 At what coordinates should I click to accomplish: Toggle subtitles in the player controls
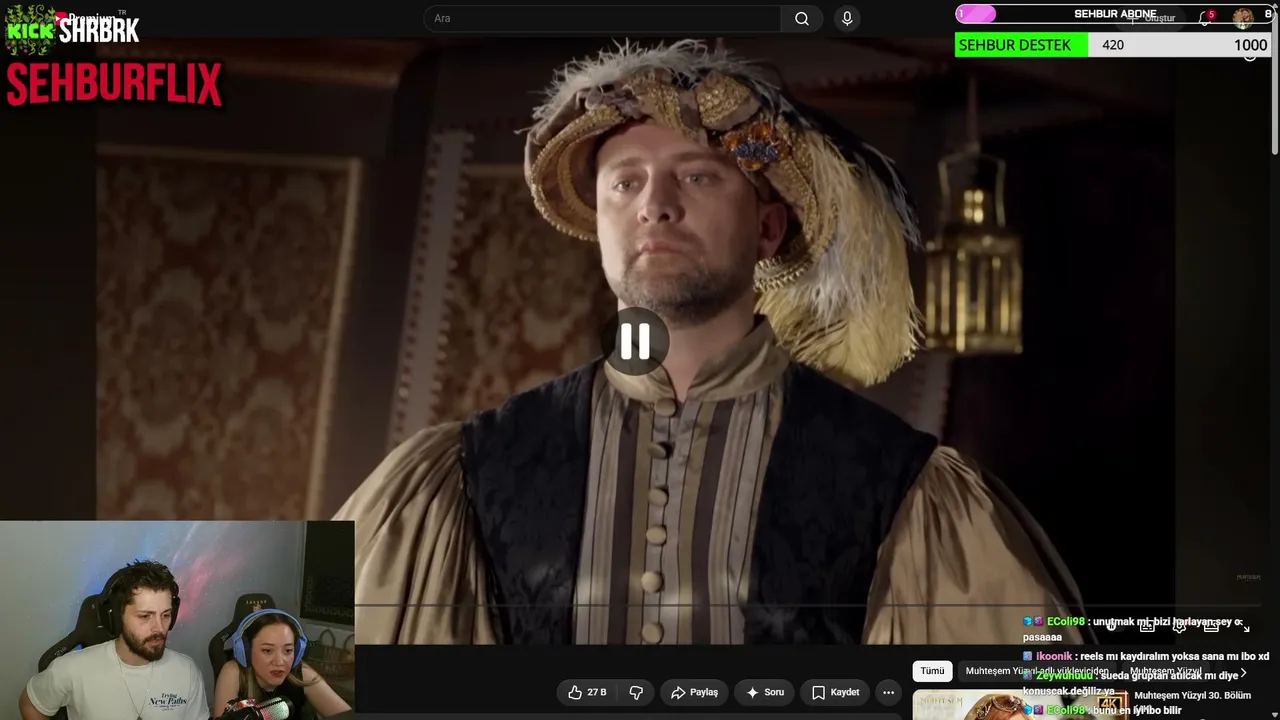click(x=1147, y=626)
